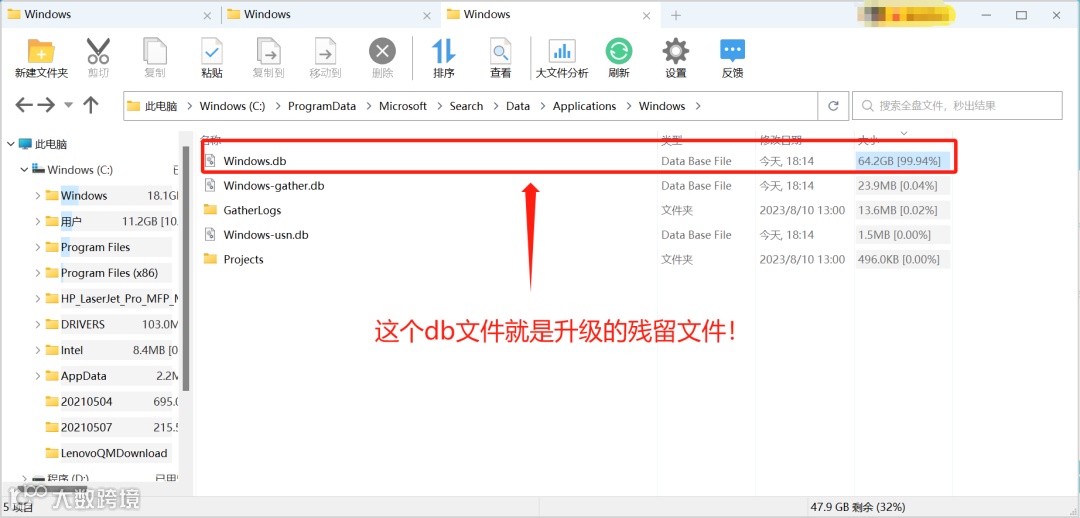Select folder 20210507 in tree
The width and height of the screenshot is (1080, 518).
point(86,427)
